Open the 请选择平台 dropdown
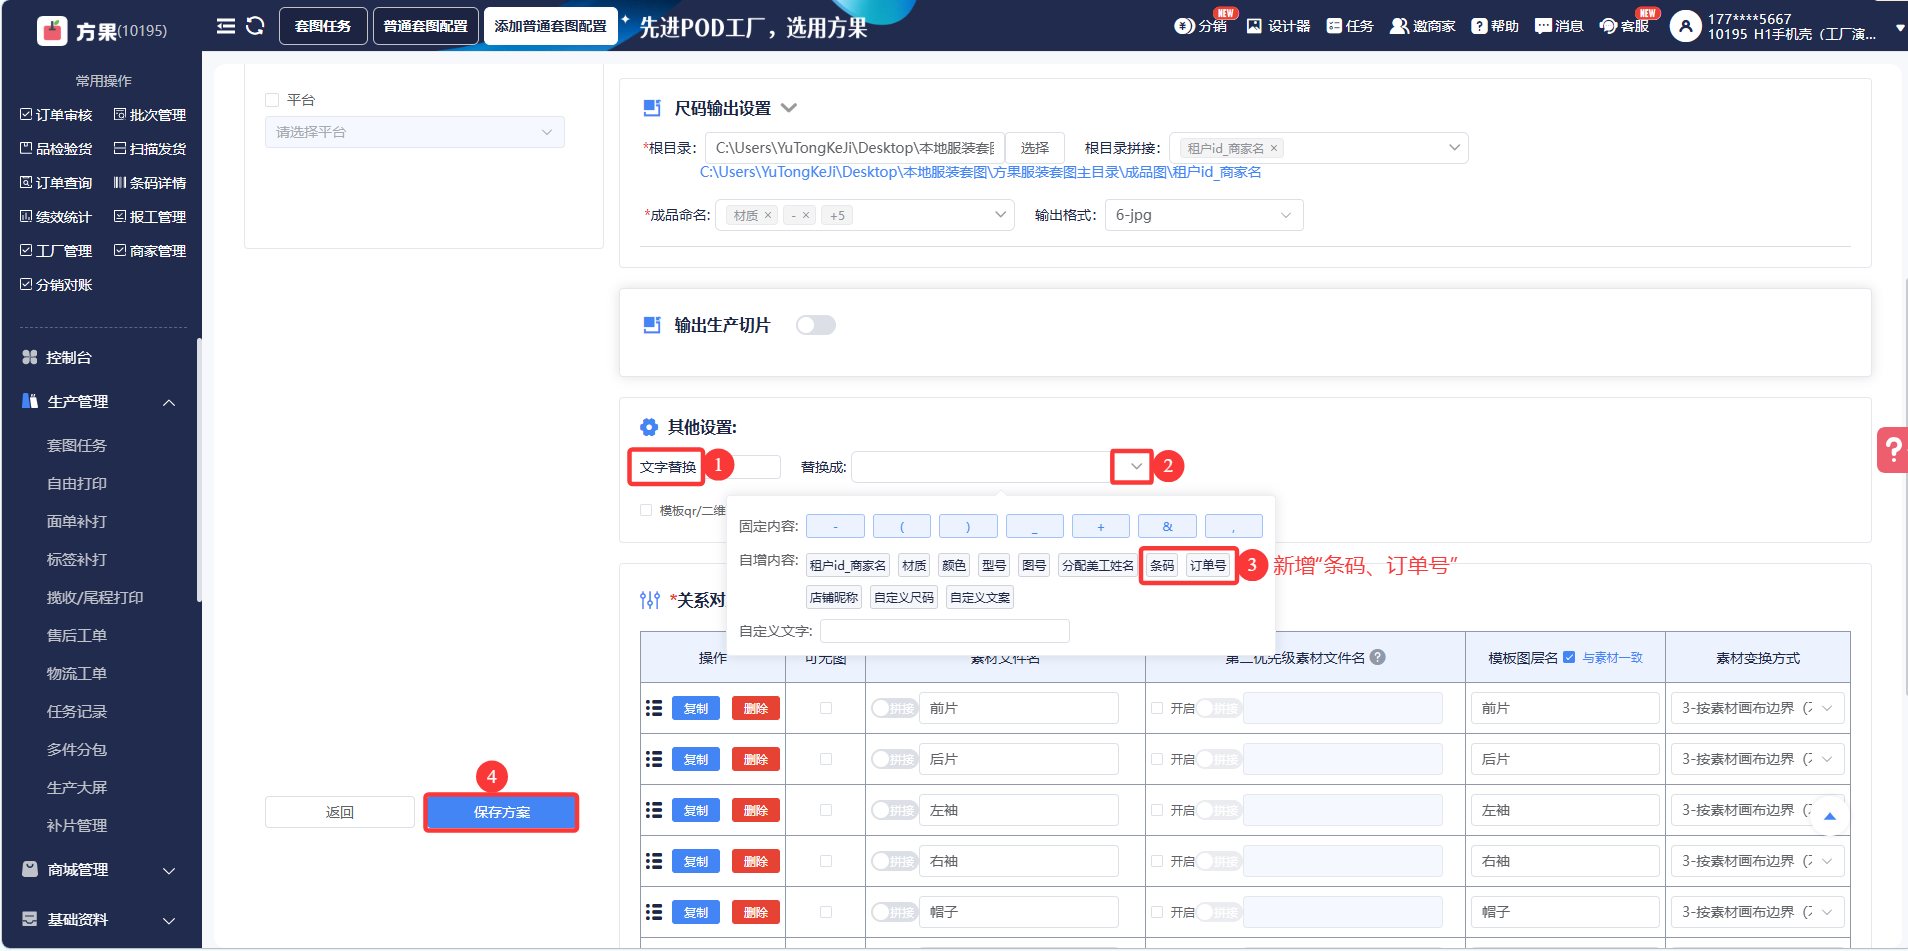The height and width of the screenshot is (951, 1908). [x=415, y=132]
